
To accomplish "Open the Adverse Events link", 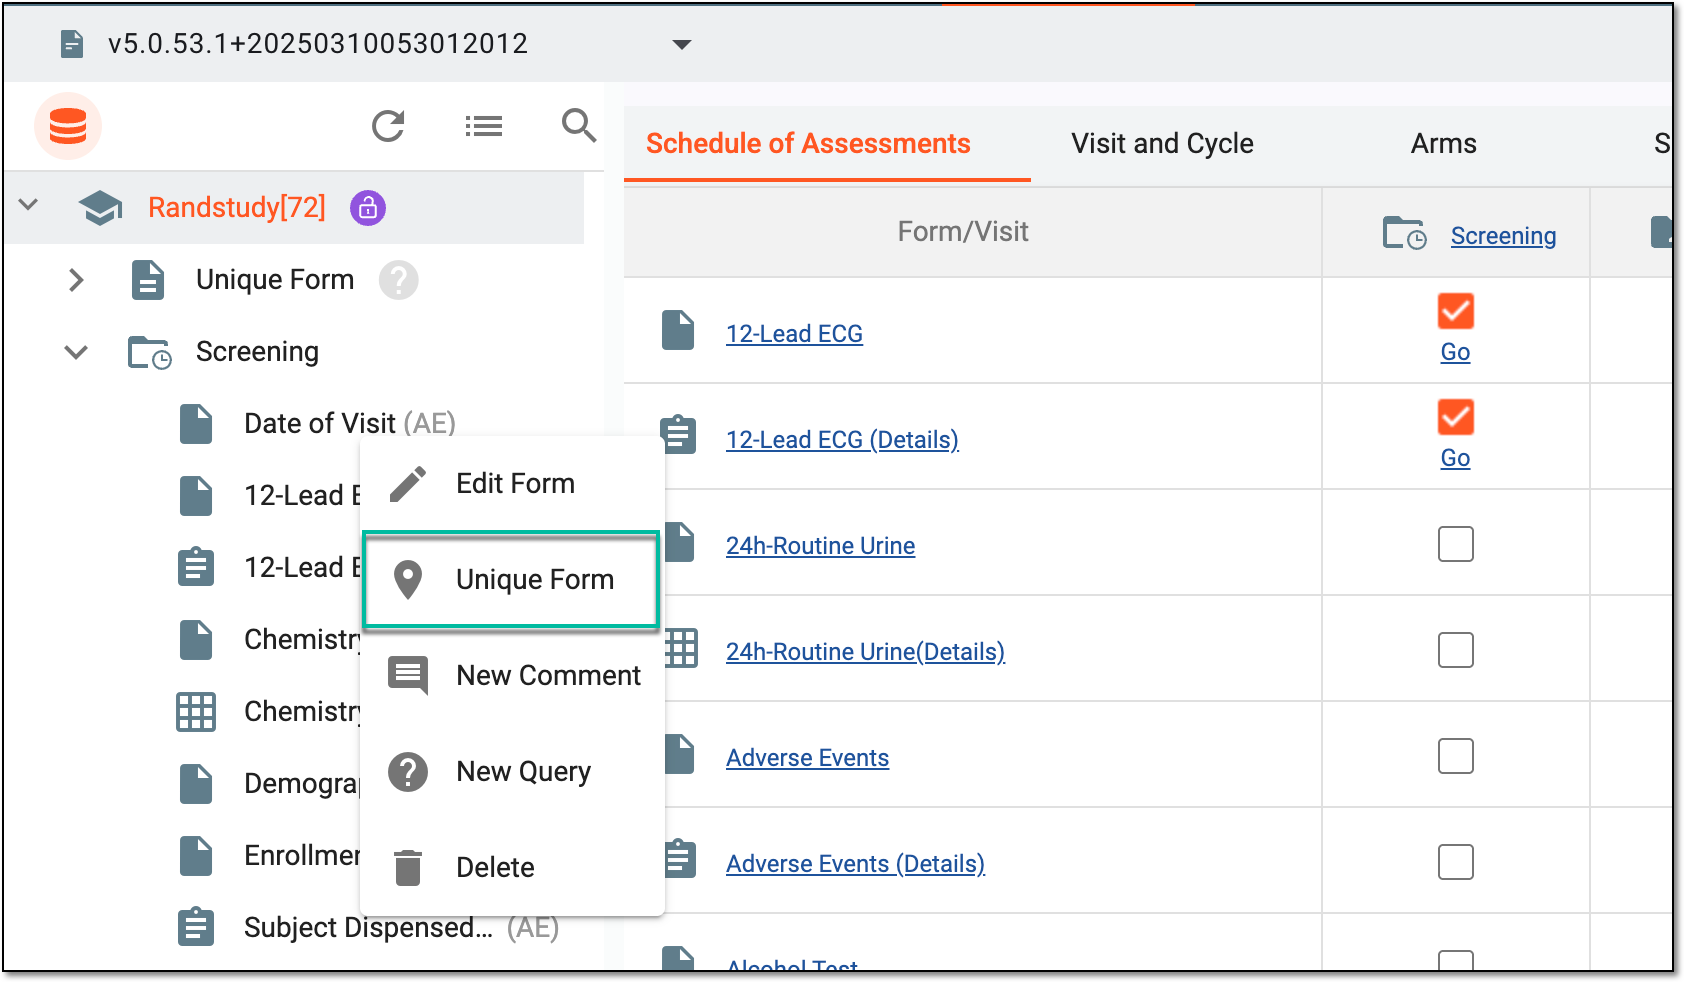I will point(807,758).
